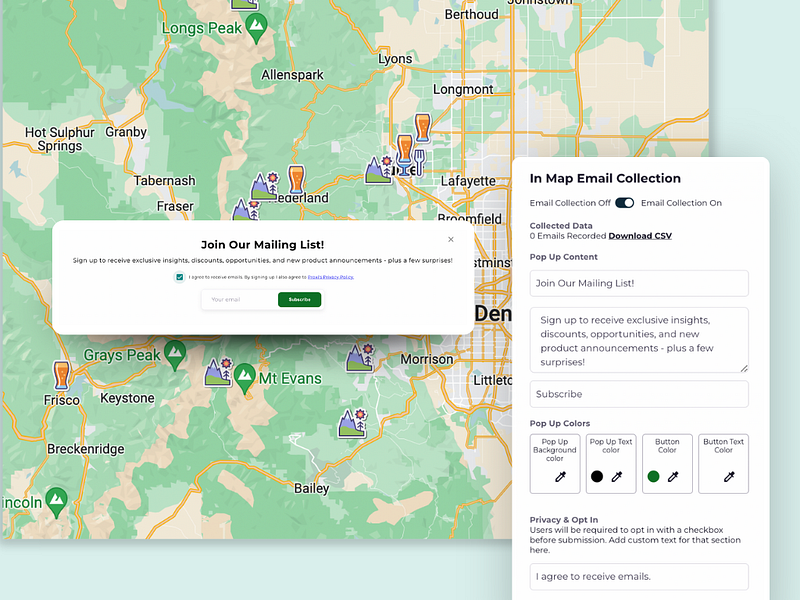Screen dimensions: 800x600
Task: Click the Subscribe button in the popup
Action: (x=299, y=299)
